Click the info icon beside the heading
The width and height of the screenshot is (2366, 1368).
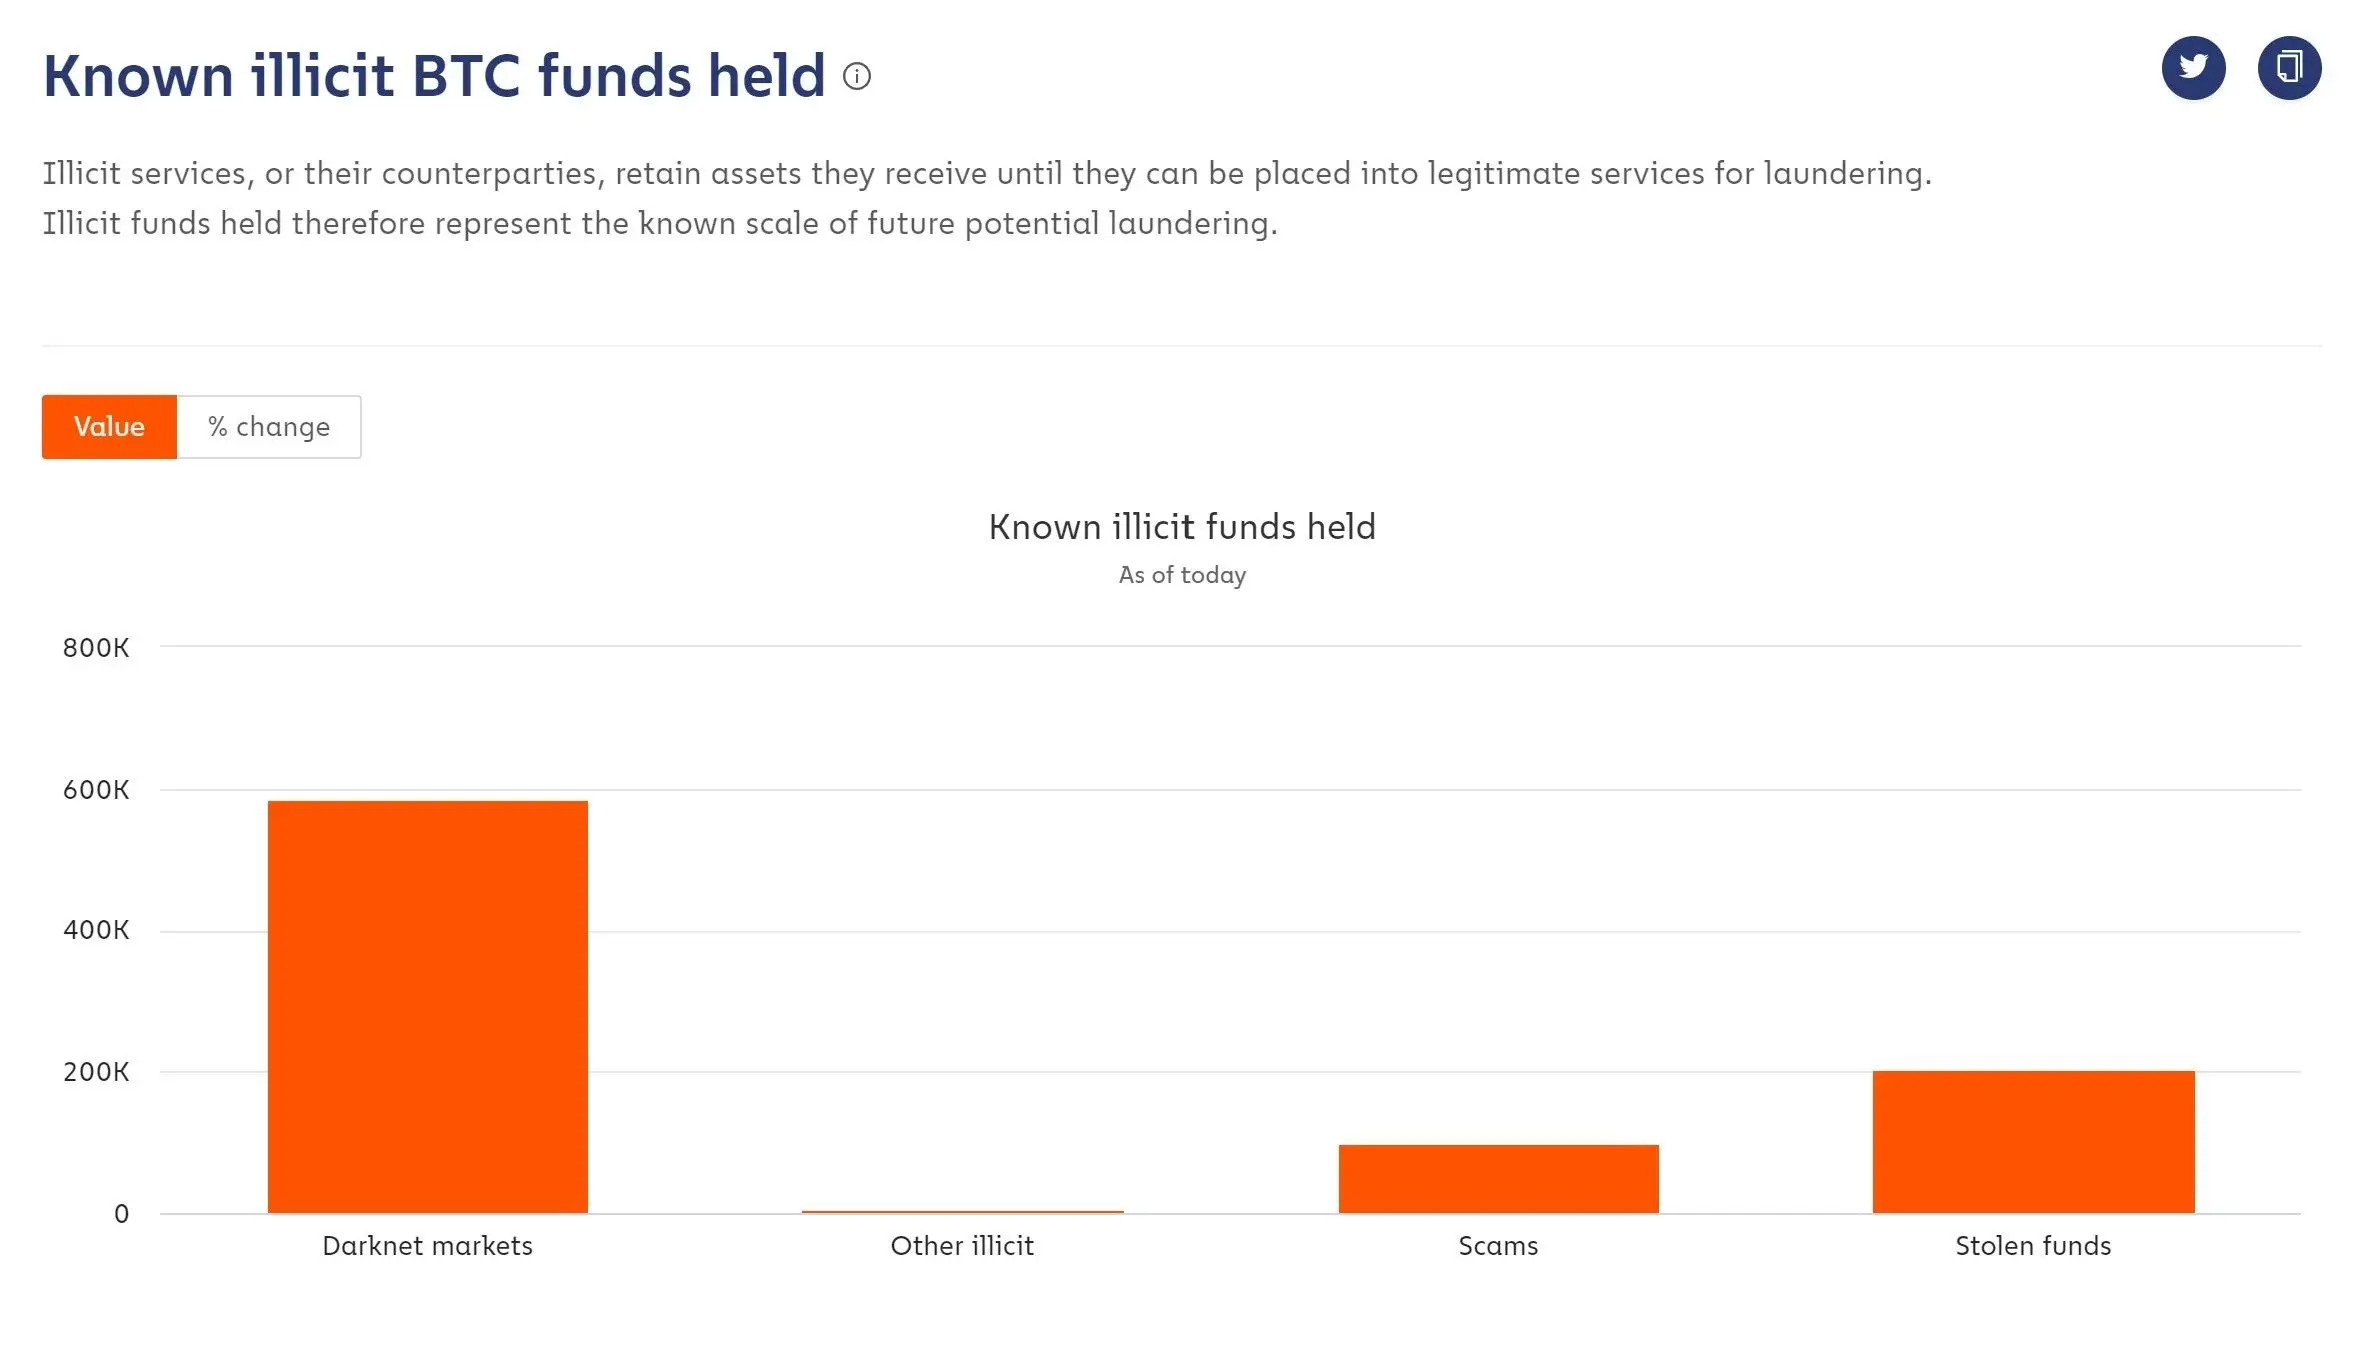point(857,76)
